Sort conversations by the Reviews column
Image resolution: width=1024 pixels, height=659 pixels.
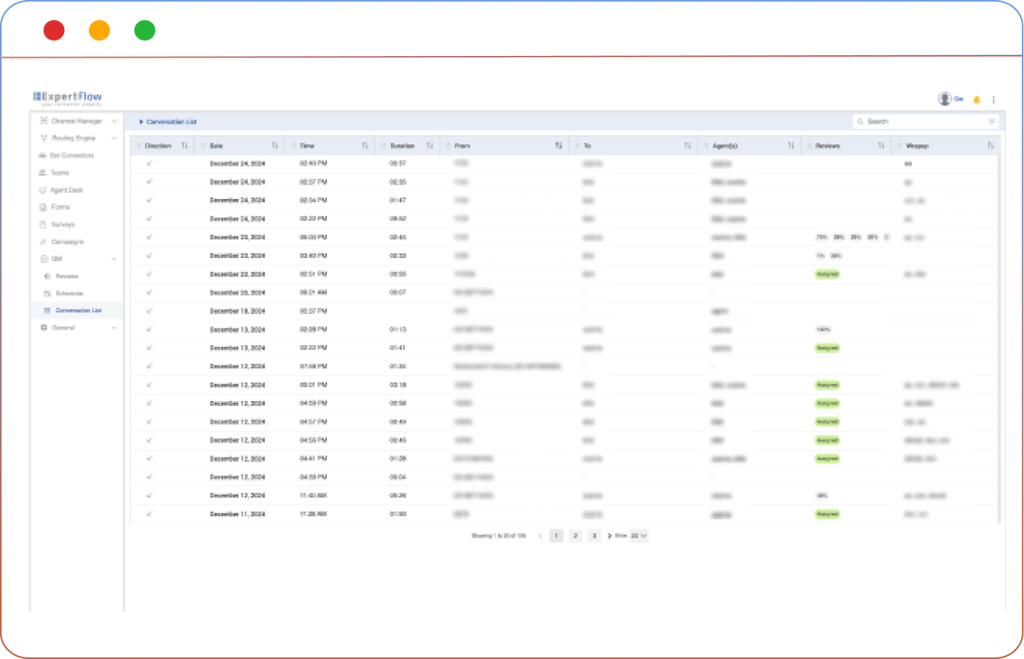(881, 146)
